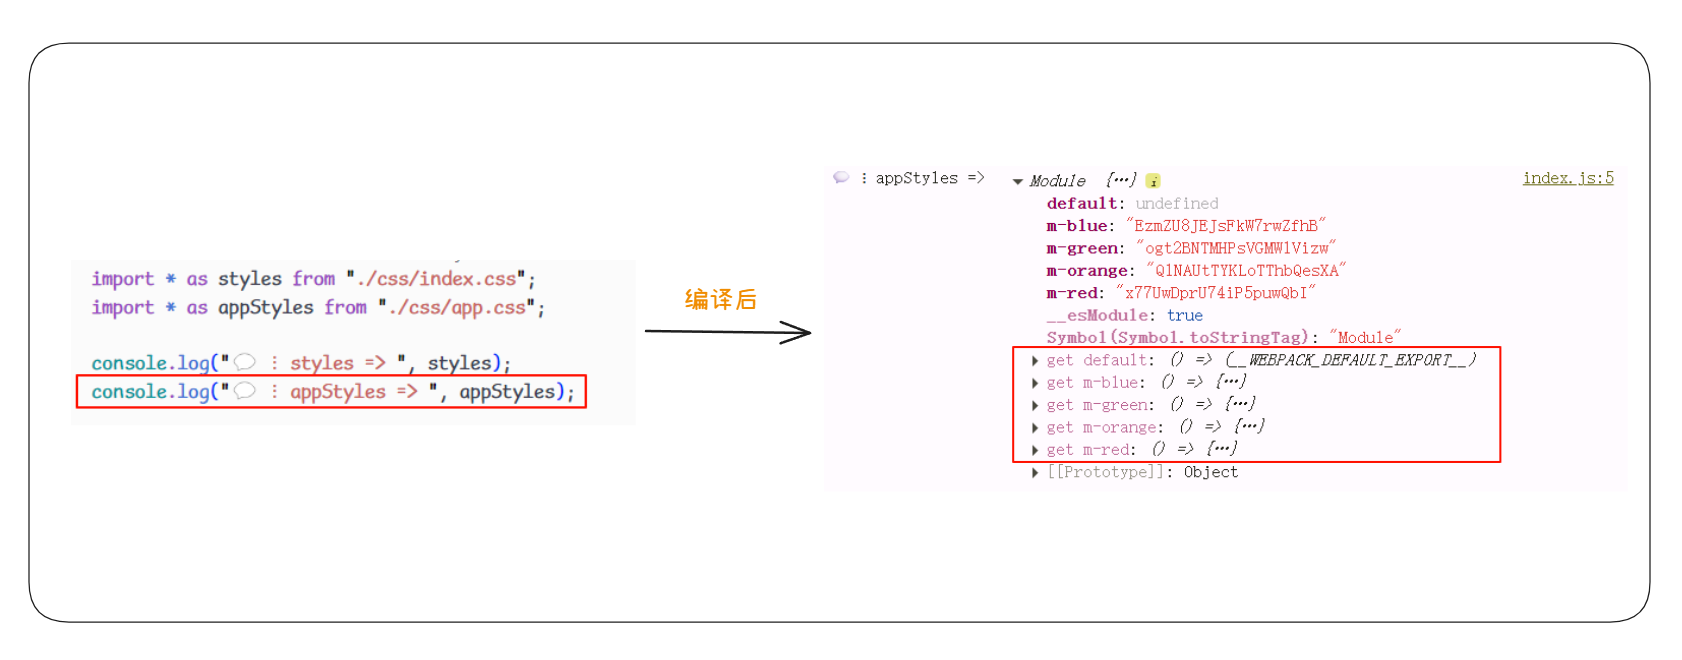The image size is (1682, 660).
Task: Select the m-red value "x77UwDprU74iP5puwQbI"
Action: pos(1216,293)
